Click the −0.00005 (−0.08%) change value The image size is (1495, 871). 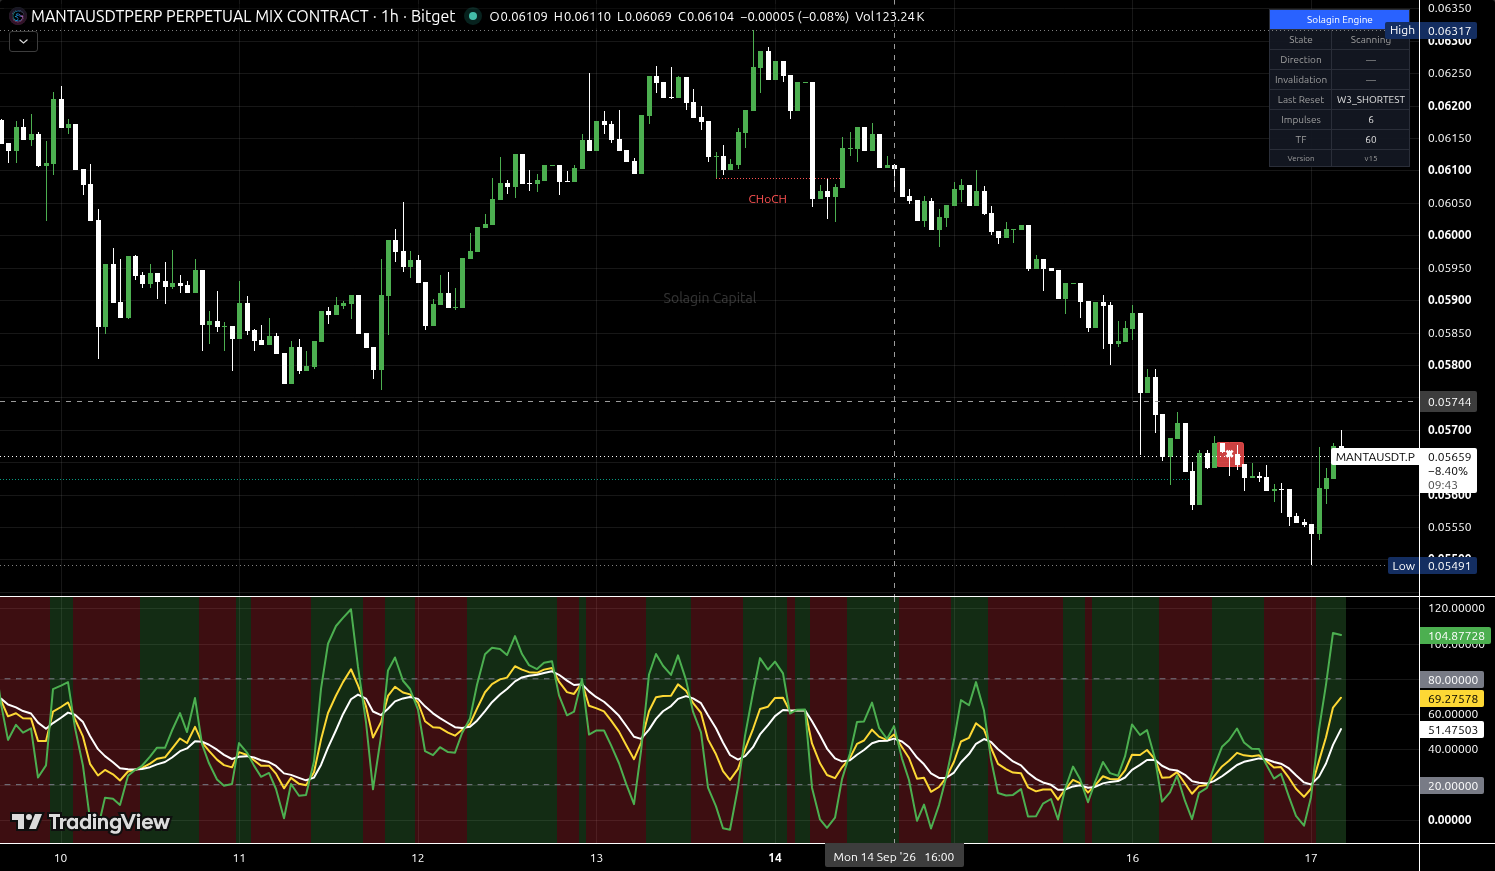click(x=794, y=16)
